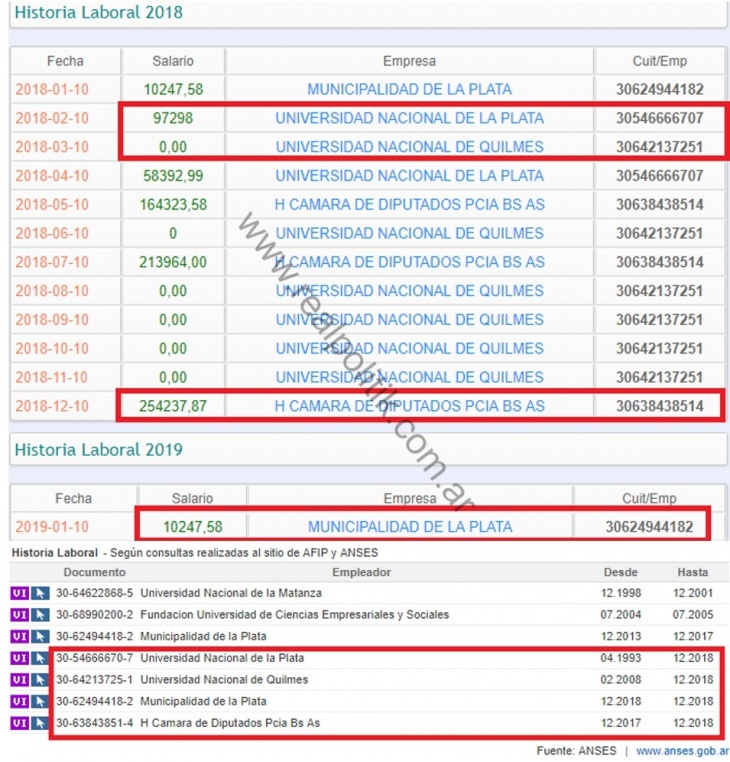Select the Documento column header
Viewport: 730px width, 762px height.
click(94, 572)
